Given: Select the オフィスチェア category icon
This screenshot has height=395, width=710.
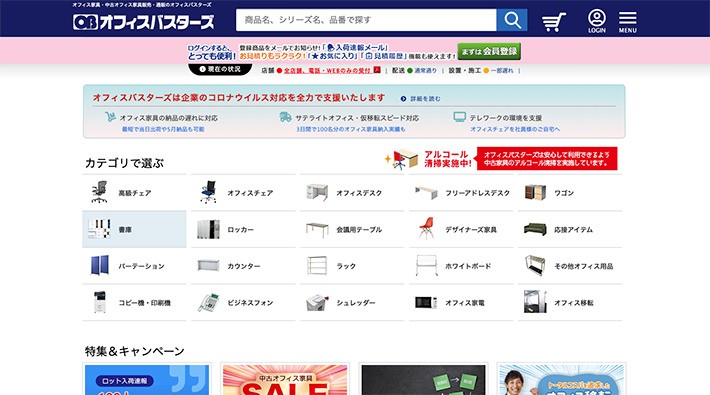Looking at the screenshot, I should [208, 192].
